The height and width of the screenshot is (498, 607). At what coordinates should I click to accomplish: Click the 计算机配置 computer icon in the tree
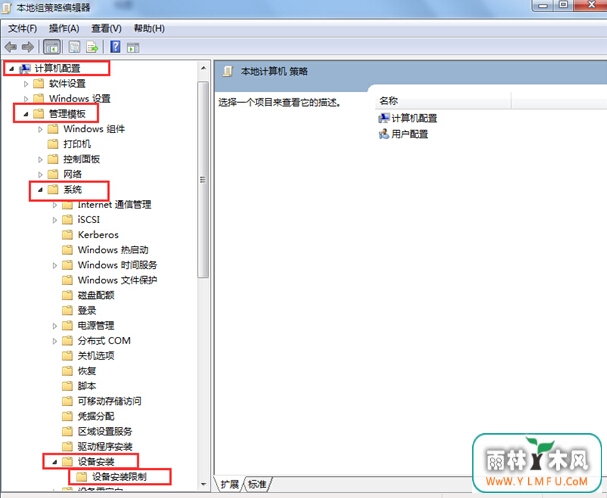tap(25, 69)
